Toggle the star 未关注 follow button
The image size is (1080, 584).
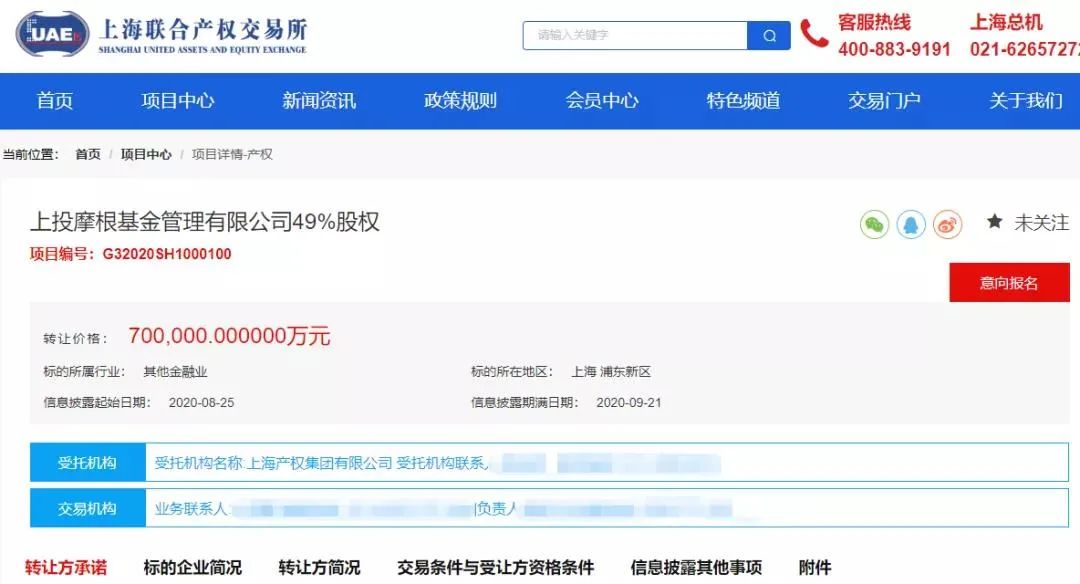1027,222
